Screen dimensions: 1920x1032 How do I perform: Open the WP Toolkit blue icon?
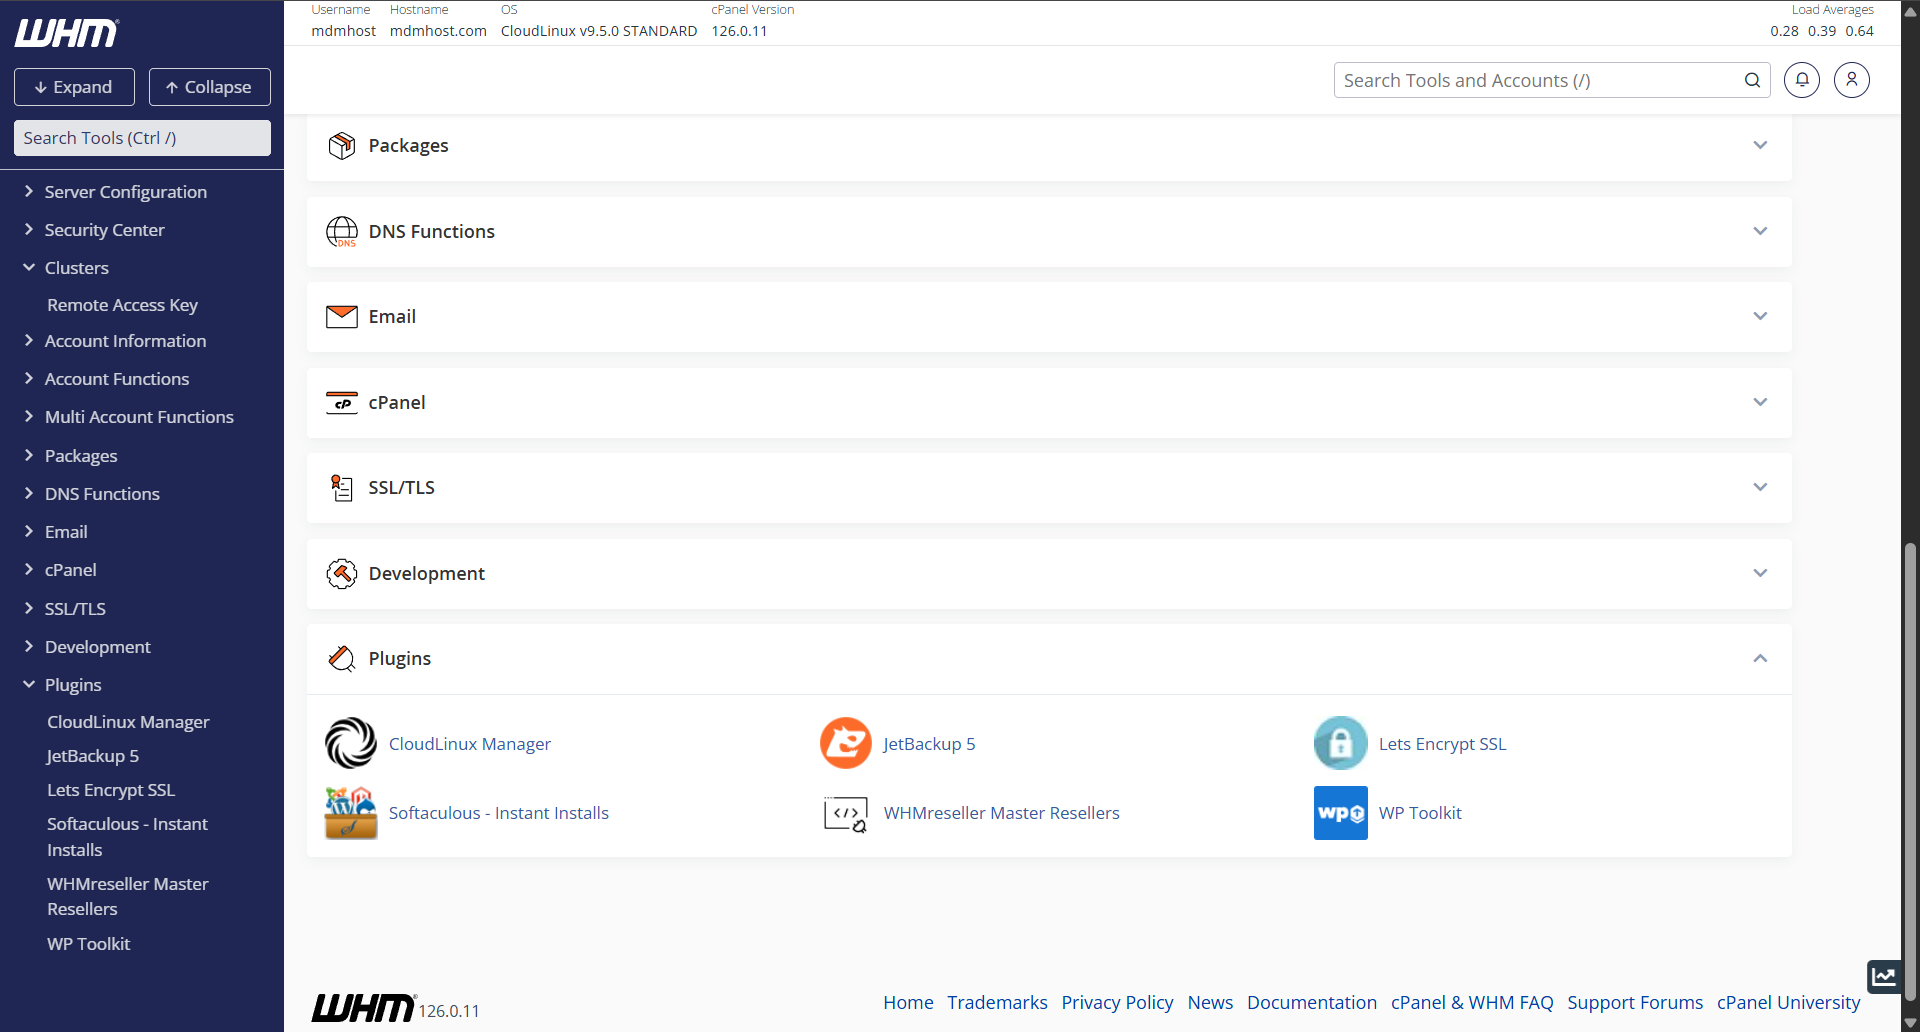(x=1341, y=813)
